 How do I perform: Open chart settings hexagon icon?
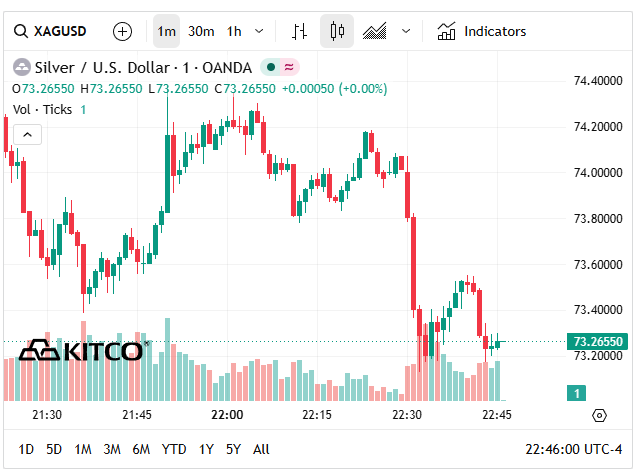(x=599, y=416)
